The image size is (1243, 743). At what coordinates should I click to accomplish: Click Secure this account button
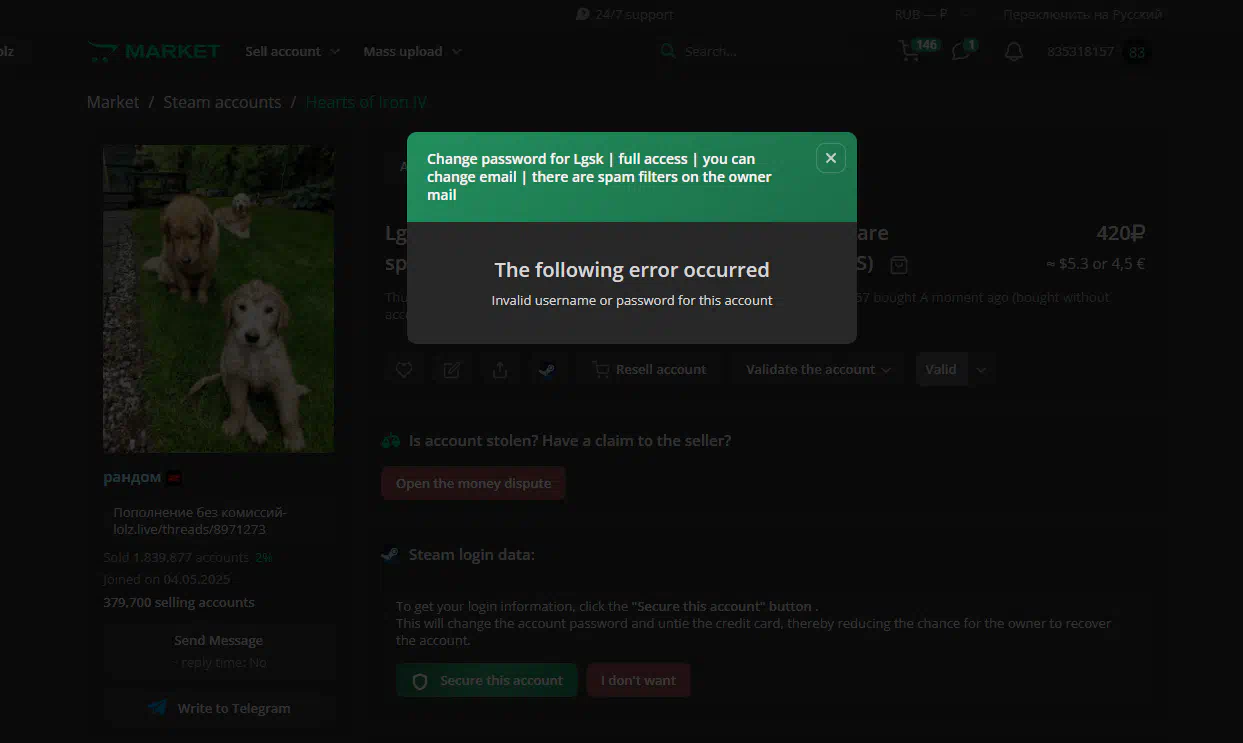[x=487, y=681]
